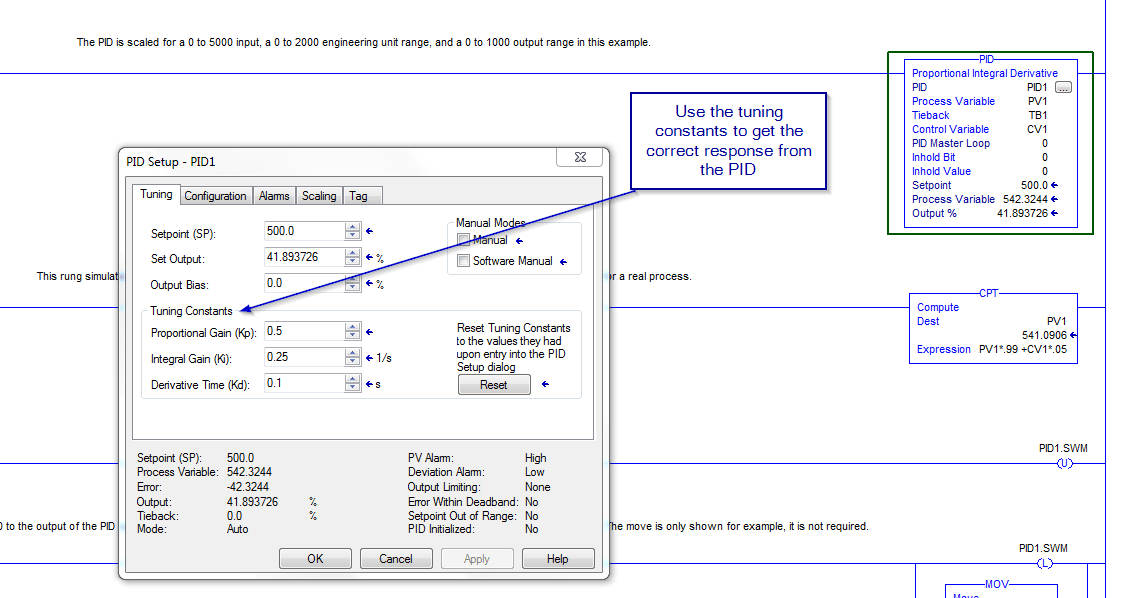The width and height of the screenshot is (1125, 598).
Task: Click arrow beside Software Manual checkbox
Action: click(x=564, y=262)
